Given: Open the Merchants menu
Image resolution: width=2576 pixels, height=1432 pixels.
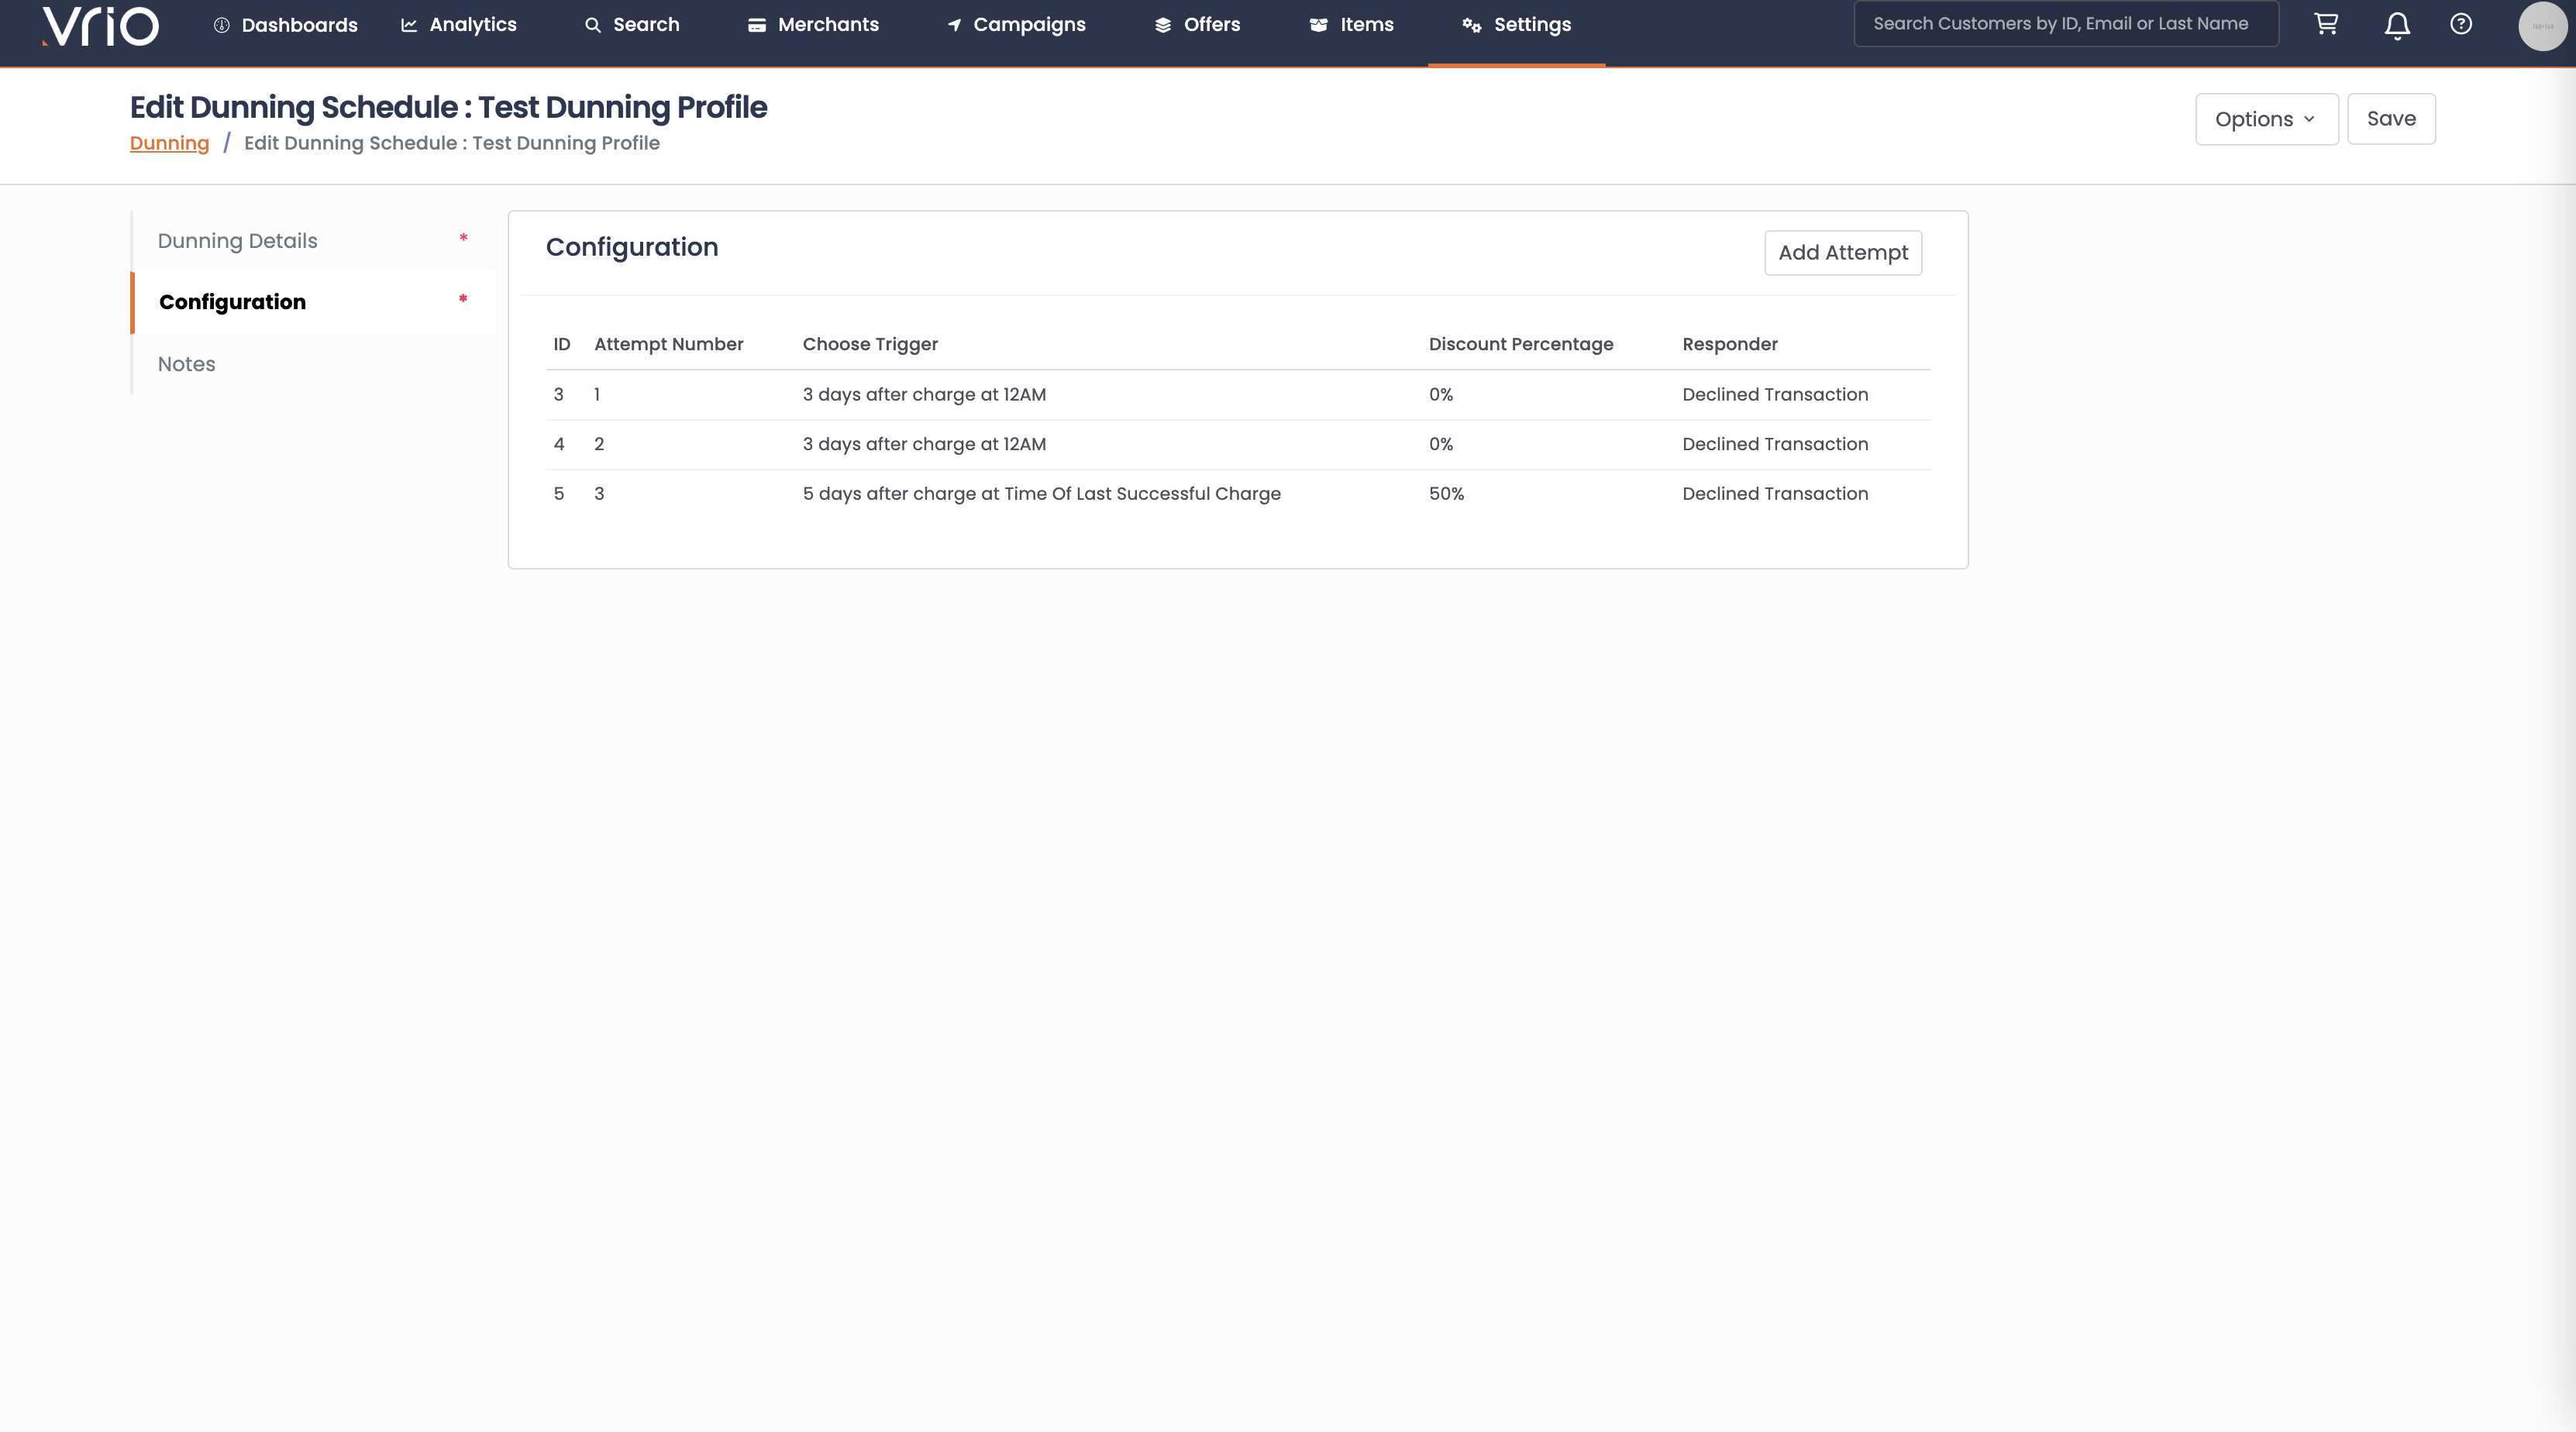Looking at the screenshot, I should pyautogui.click(x=813, y=25).
